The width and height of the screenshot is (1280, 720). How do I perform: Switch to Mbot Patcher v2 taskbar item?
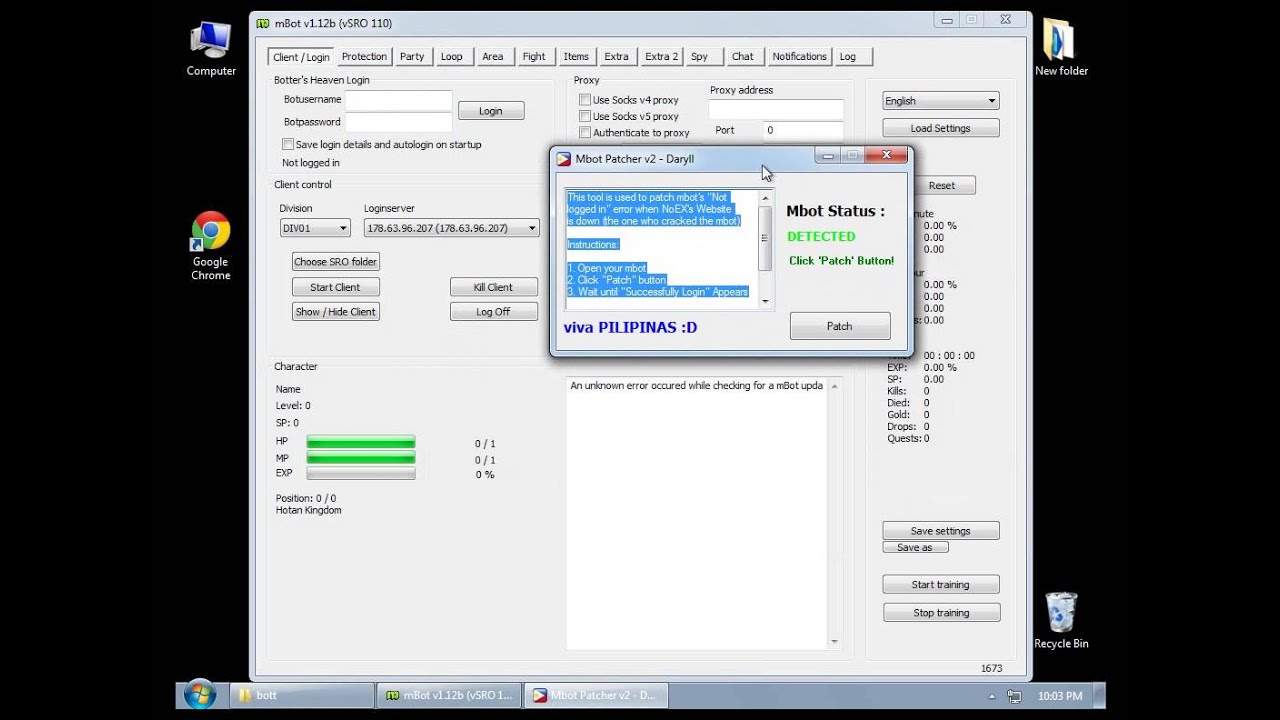point(595,695)
